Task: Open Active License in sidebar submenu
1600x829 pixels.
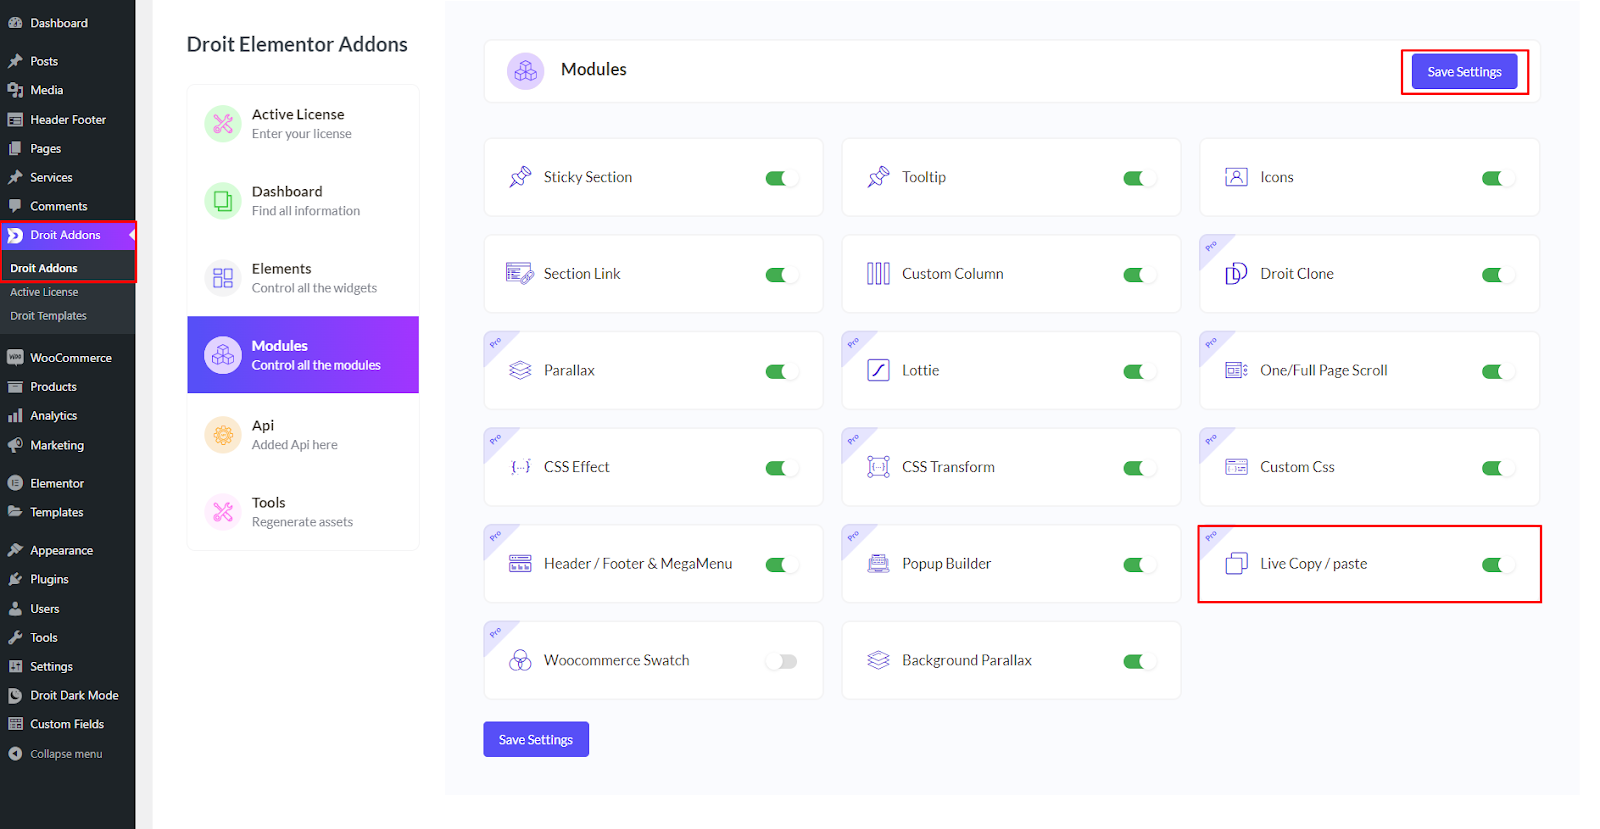Action: click(x=44, y=292)
